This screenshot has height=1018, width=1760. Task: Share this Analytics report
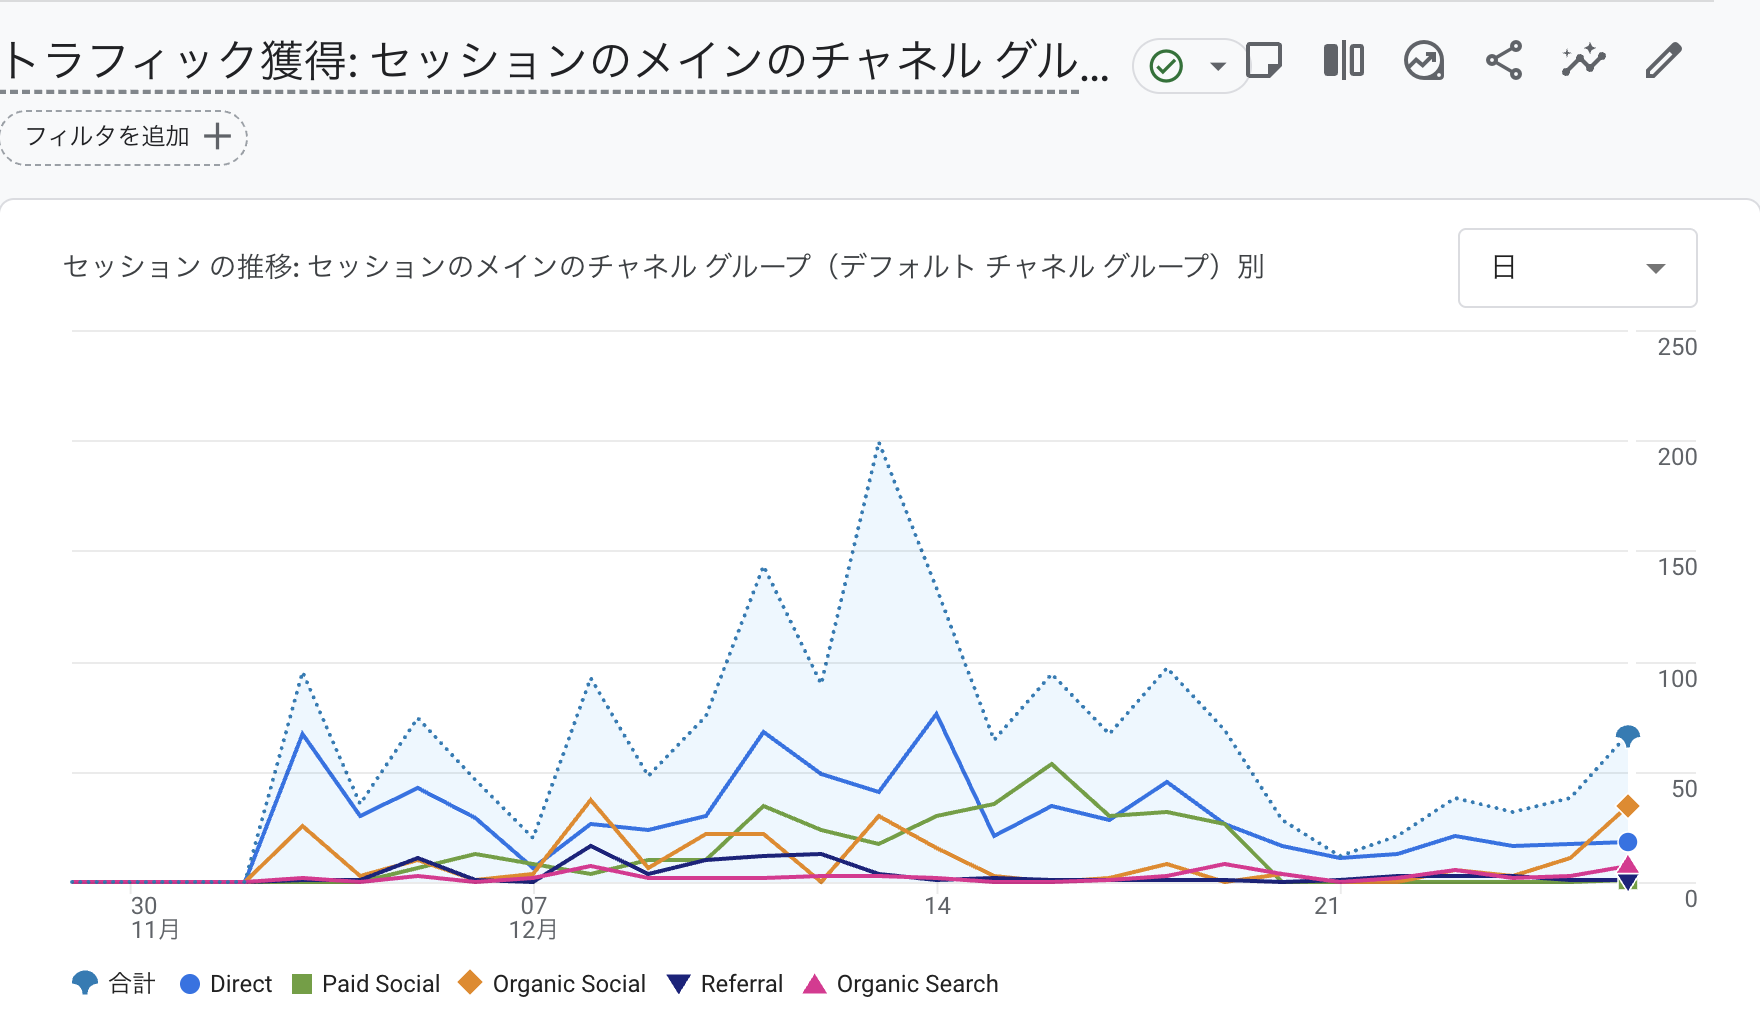[1504, 61]
